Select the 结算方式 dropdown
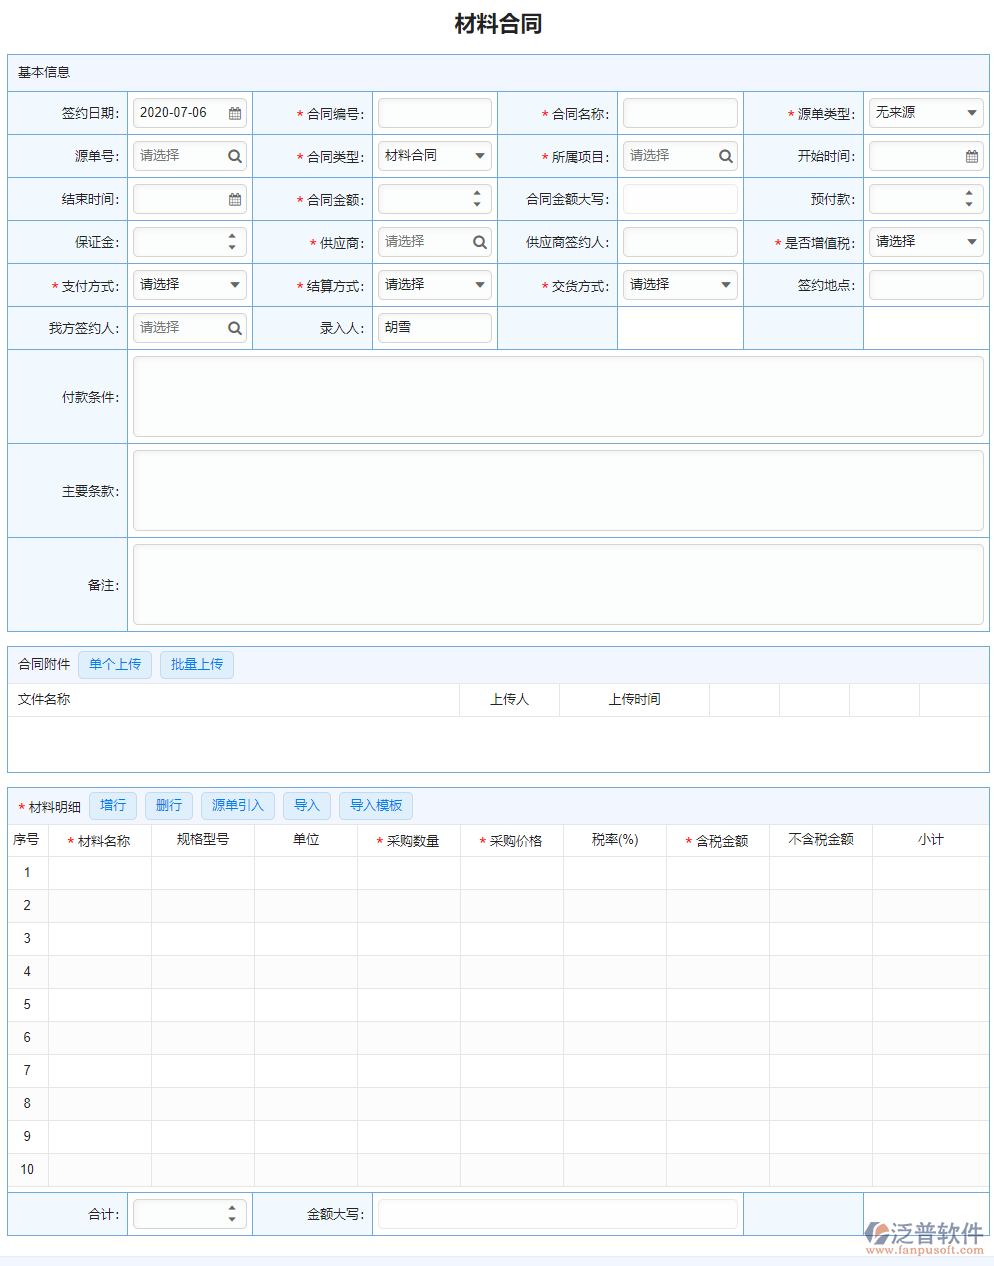 point(435,285)
